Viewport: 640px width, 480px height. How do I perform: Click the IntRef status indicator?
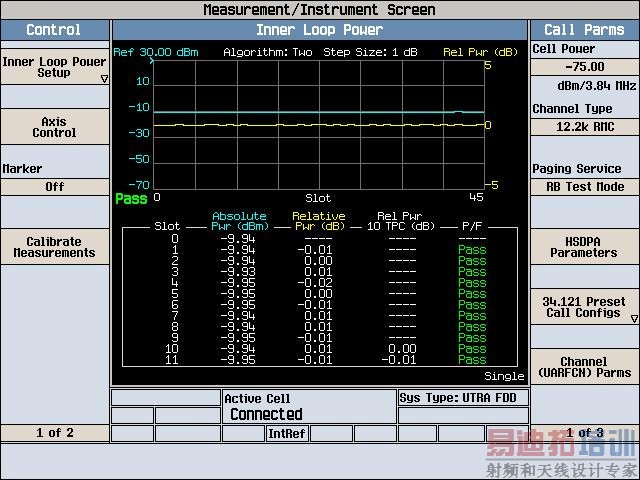[x=287, y=434]
